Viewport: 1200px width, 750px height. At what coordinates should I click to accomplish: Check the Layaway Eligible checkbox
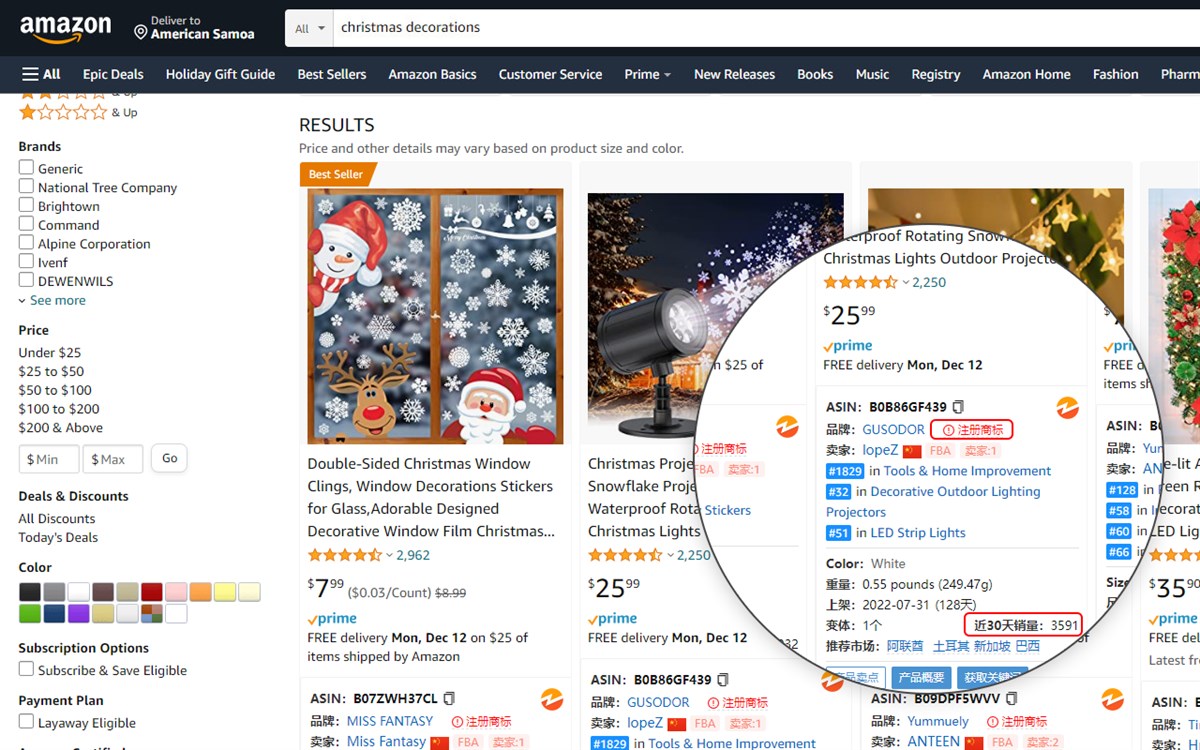[28, 723]
